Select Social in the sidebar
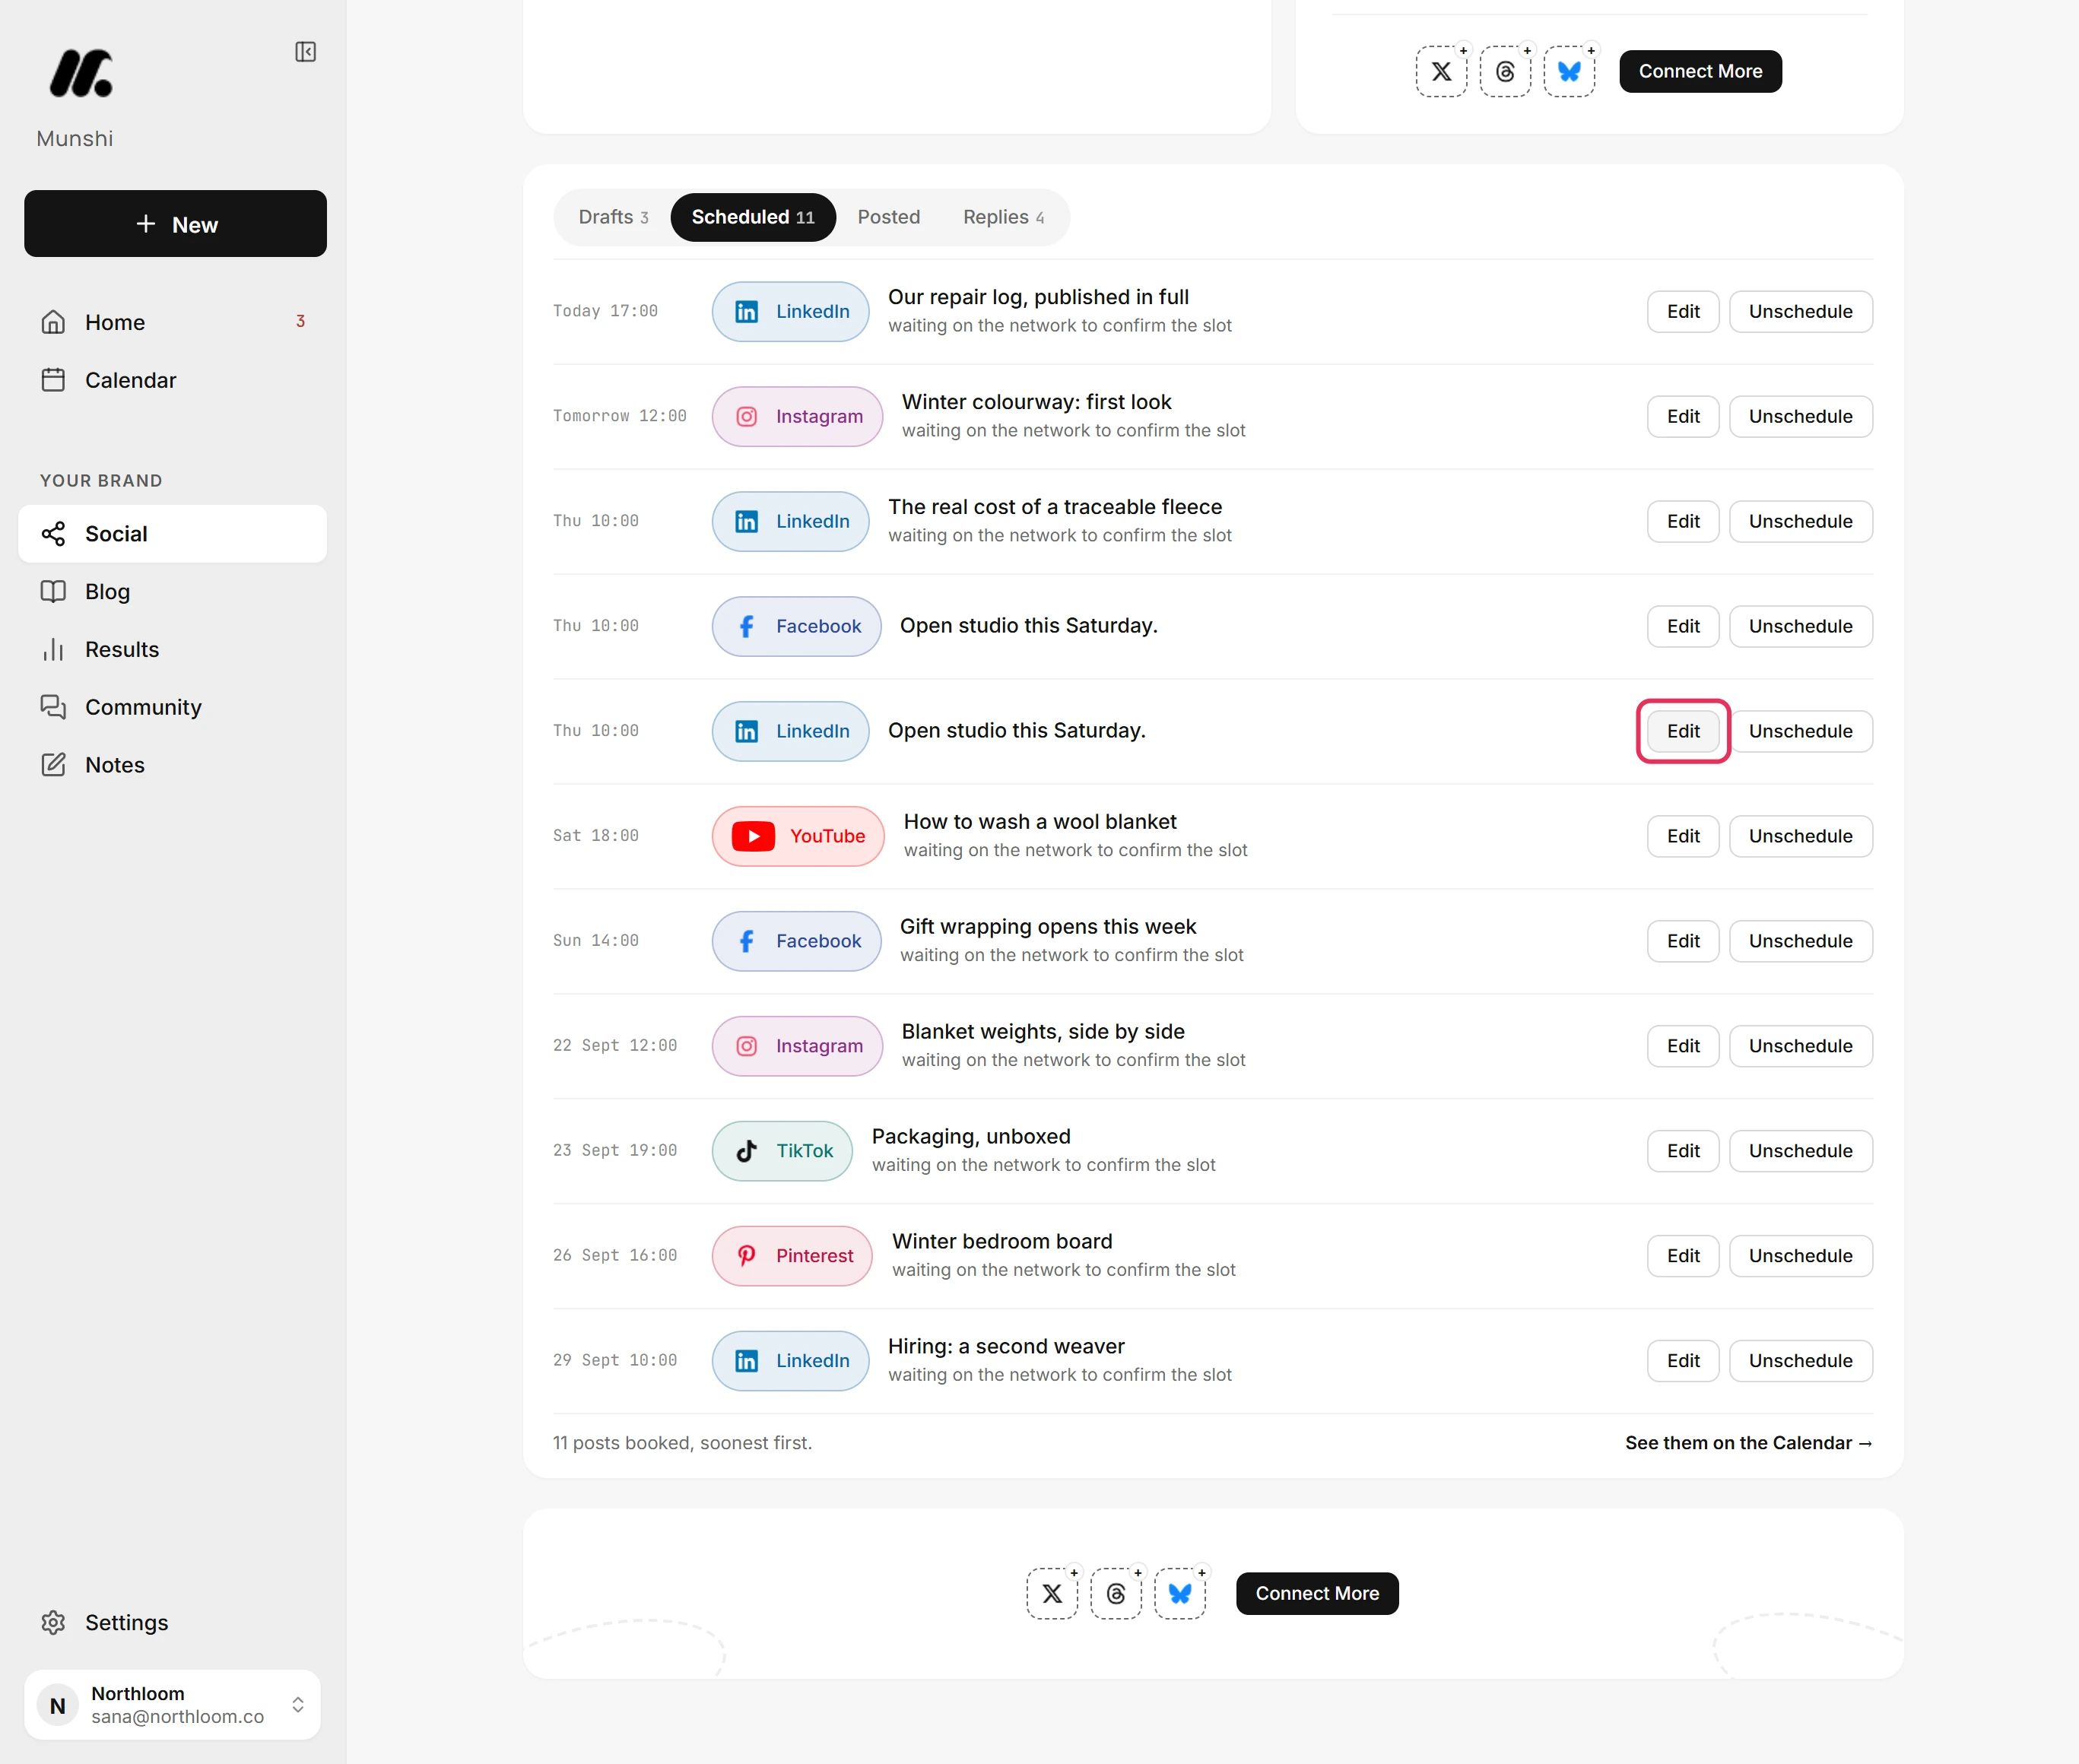Image resolution: width=2079 pixels, height=1764 pixels. coord(172,534)
